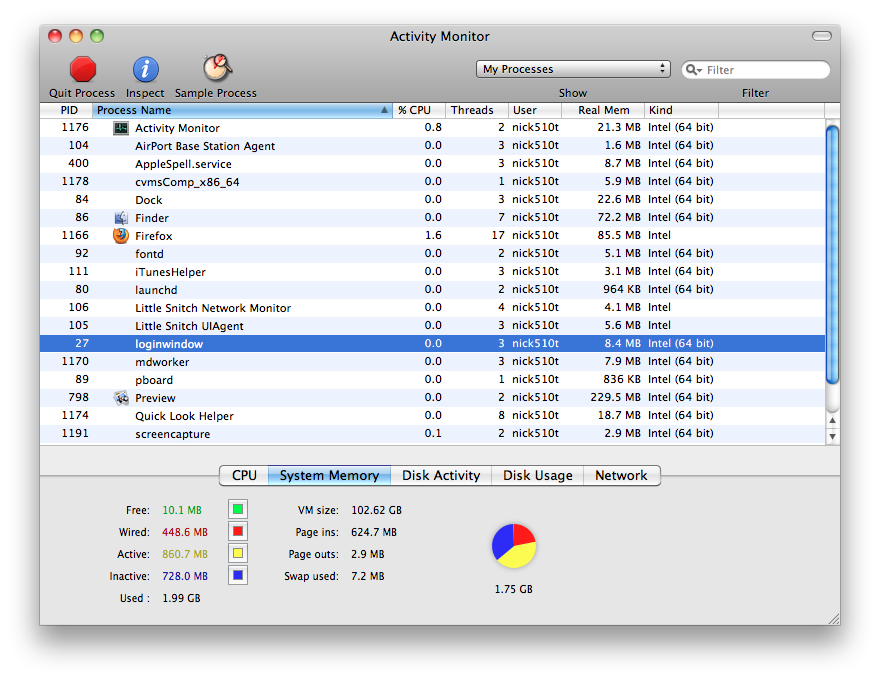Click the Preview icon in process list
Image resolution: width=880 pixels, height=680 pixels.
pos(121,398)
